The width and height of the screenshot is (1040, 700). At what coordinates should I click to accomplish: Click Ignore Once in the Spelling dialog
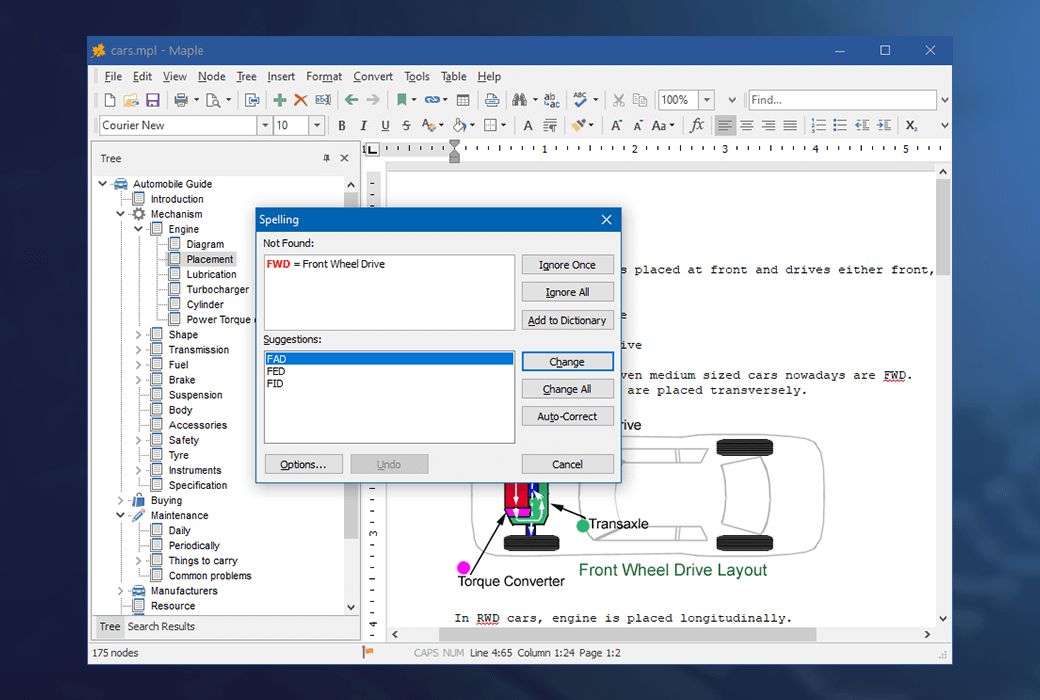click(x=567, y=265)
